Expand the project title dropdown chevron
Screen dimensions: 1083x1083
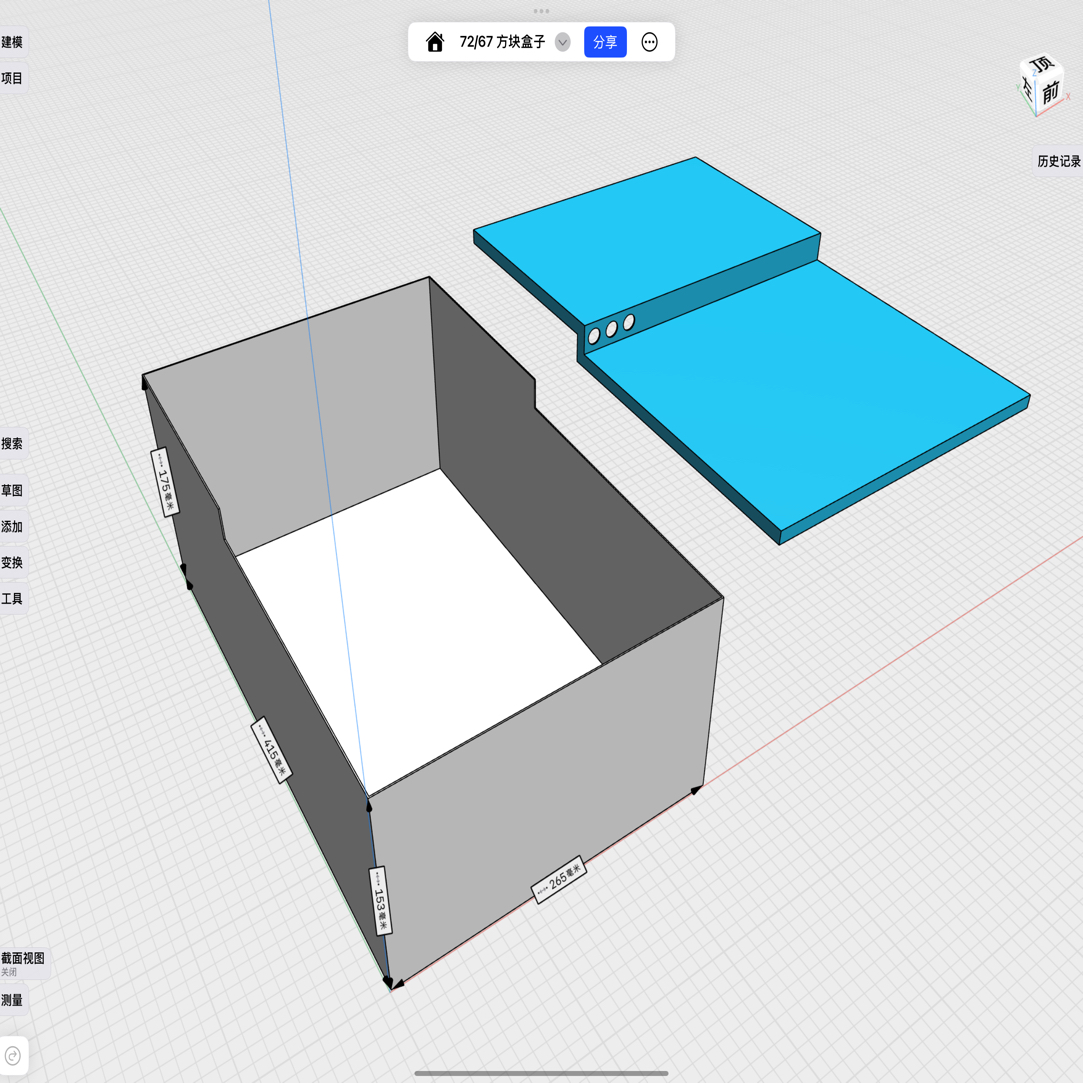click(x=563, y=42)
